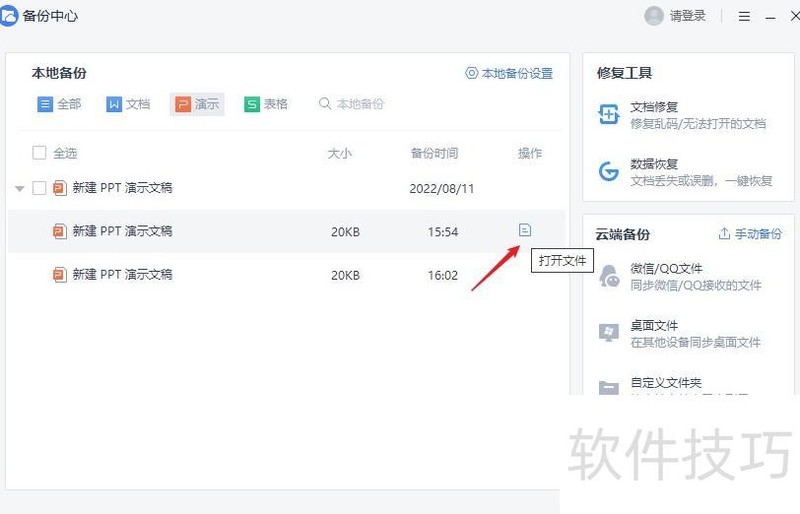Check the box for 2022/08/11 PPT group

pos(39,188)
